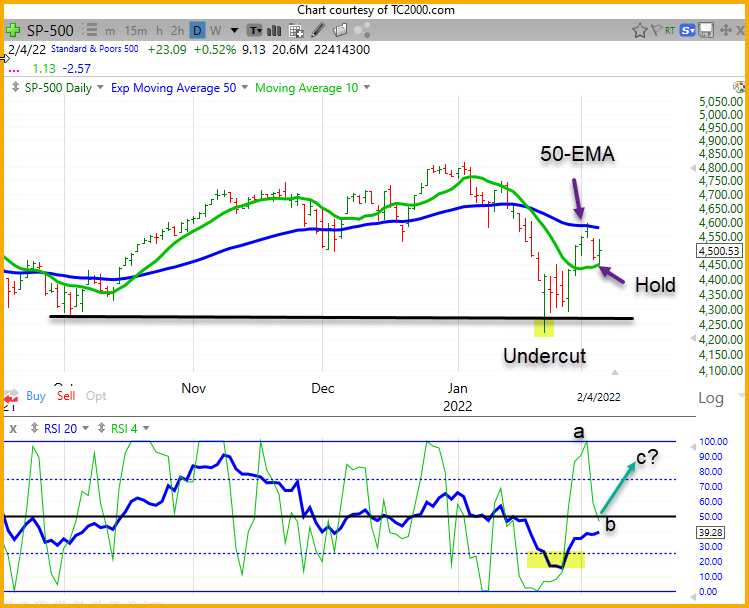Switch chart to 15m timeframe
749x608 pixels.
pos(136,31)
